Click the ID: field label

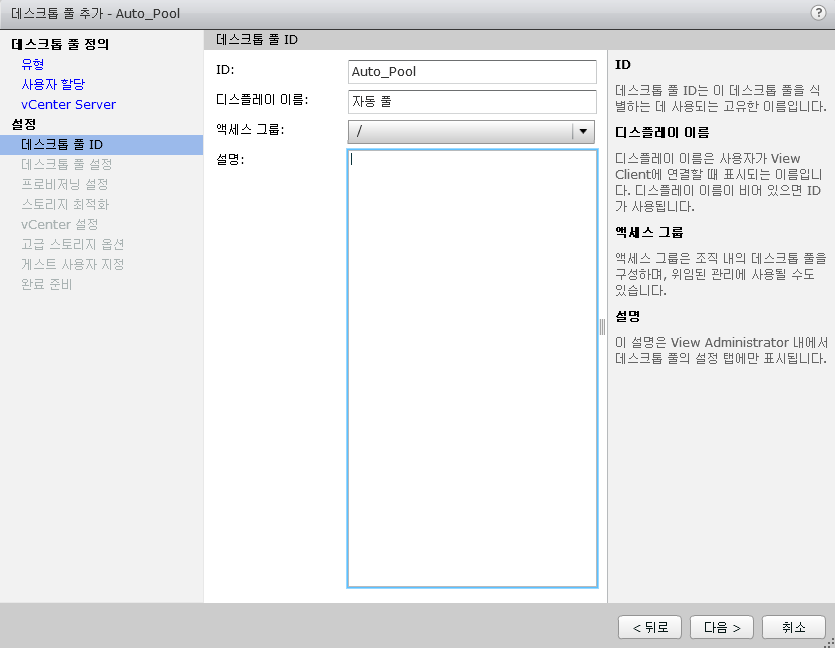point(225,70)
